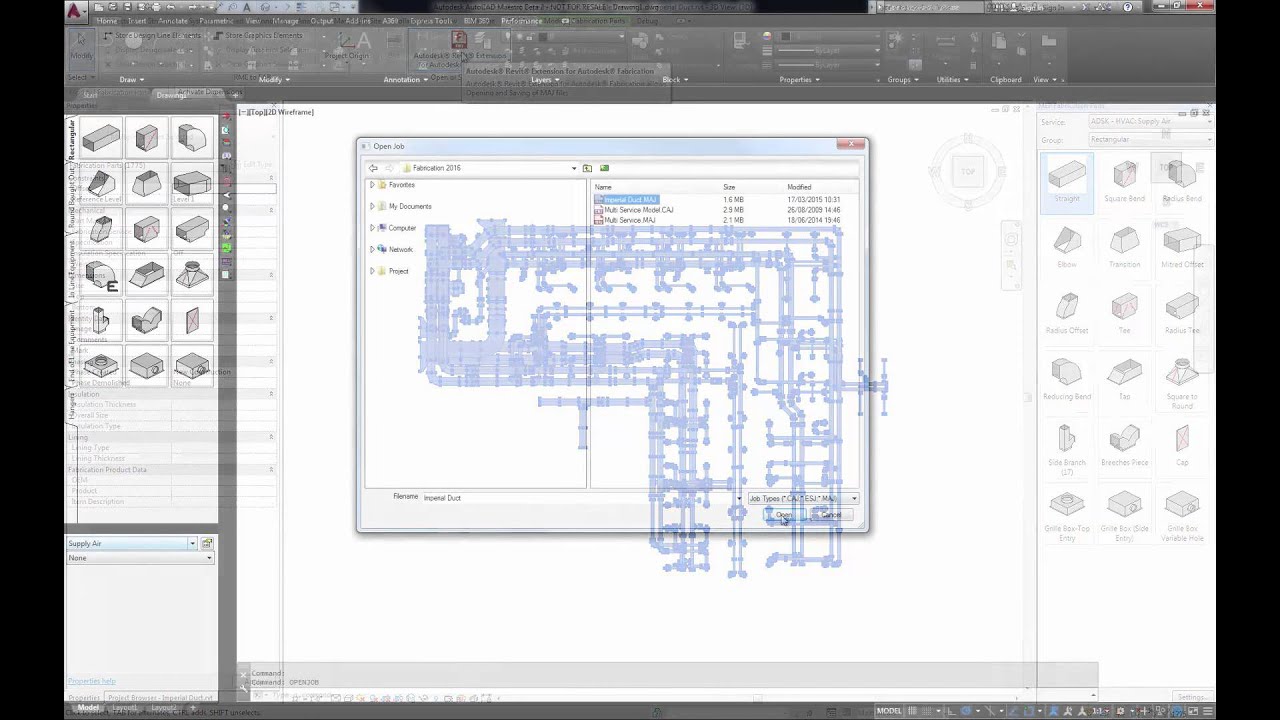This screenshot has height=720, width=1280.
Task: Select the Grille Box Variable Hole part
Action: point(1182,514)
